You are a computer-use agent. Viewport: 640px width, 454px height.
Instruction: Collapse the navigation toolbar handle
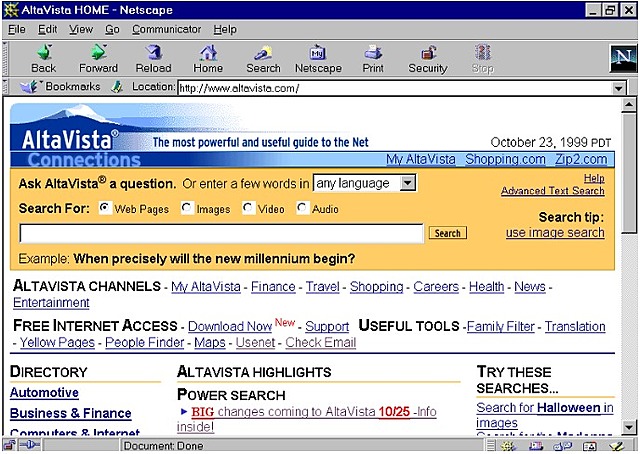tap(5, 58)
